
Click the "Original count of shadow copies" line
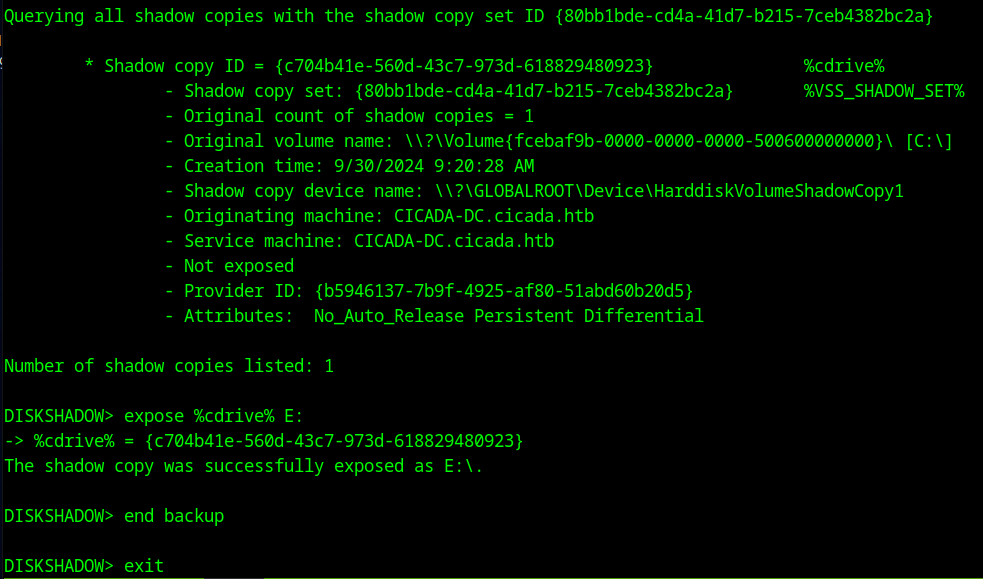358,116
